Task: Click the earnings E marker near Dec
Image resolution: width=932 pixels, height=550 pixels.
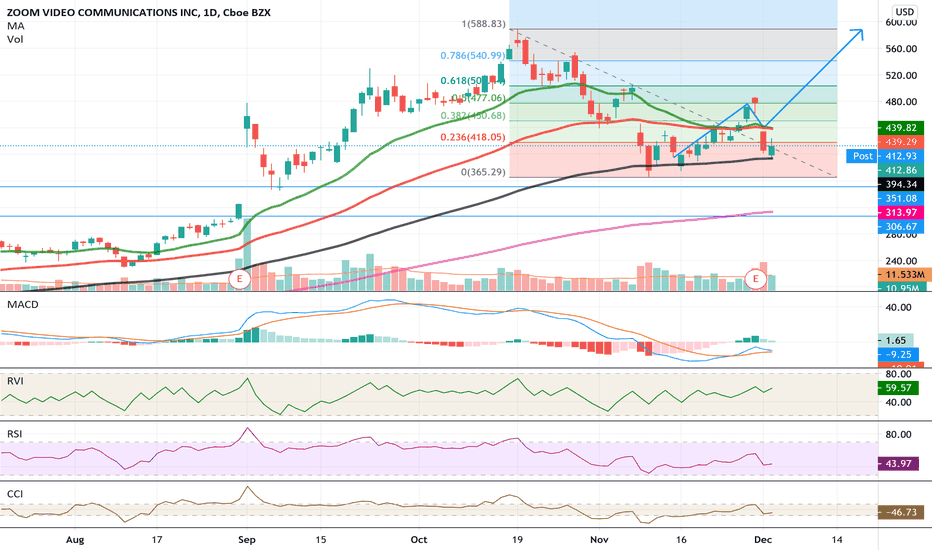Action: [x=755, y=278]
